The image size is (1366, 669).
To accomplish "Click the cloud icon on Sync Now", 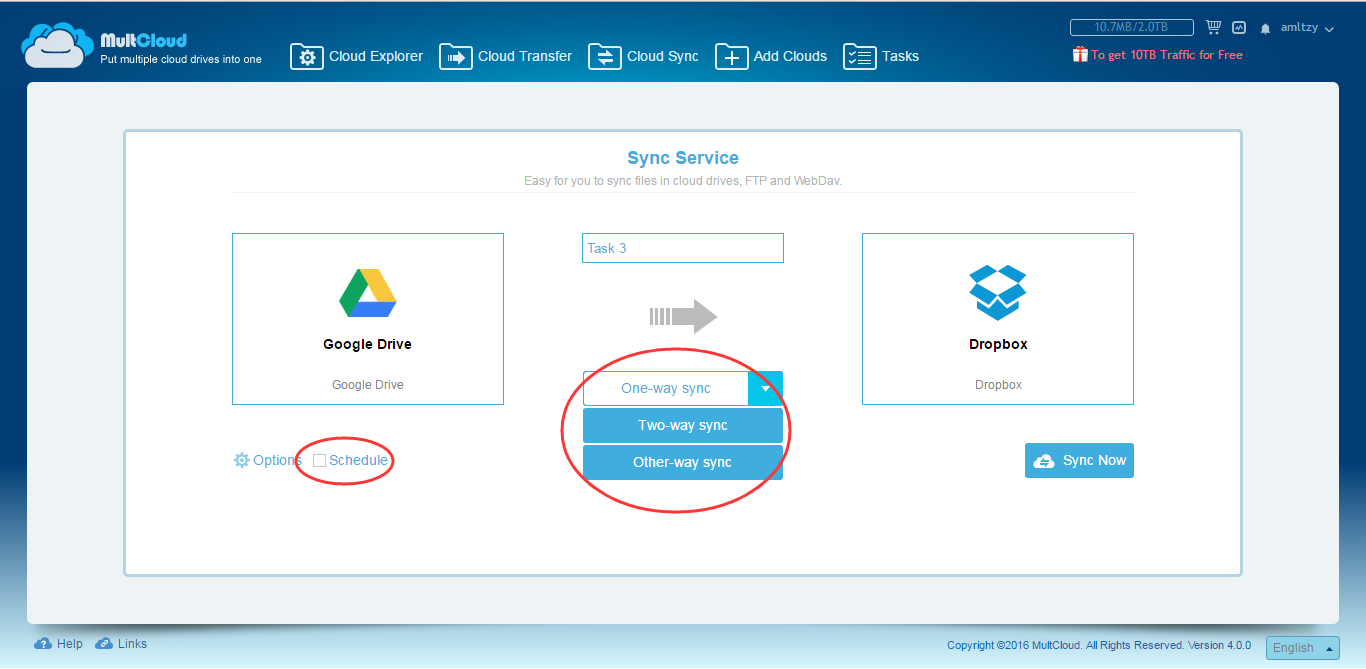I will coord(1044,461).
